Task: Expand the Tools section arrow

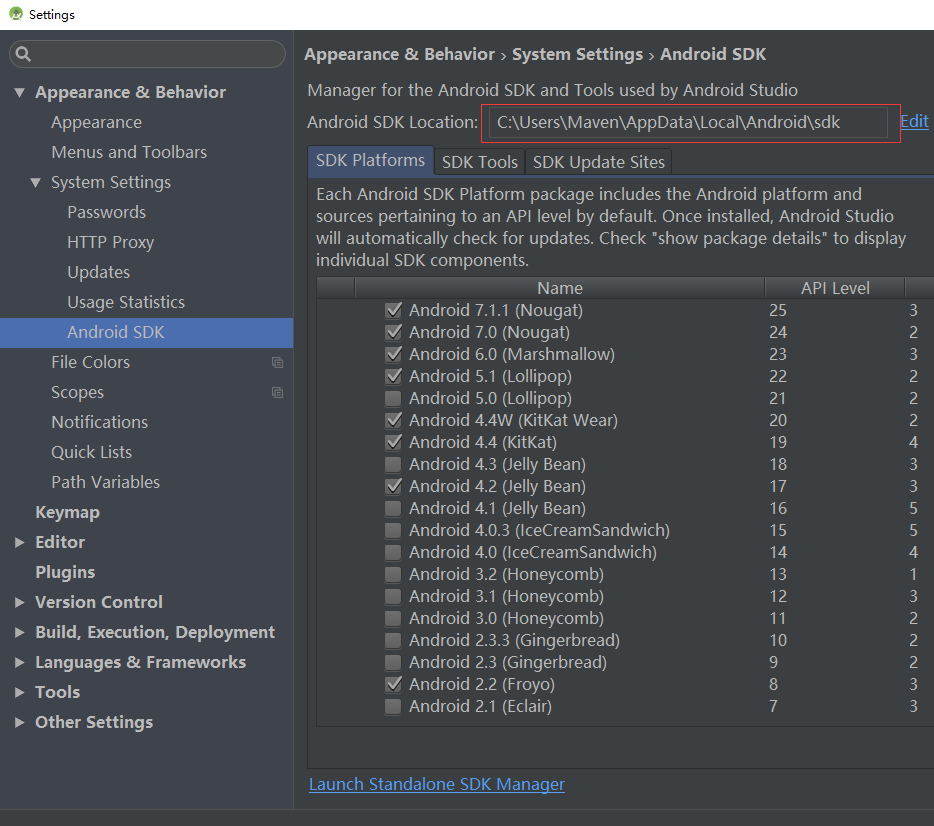Action: 20,692
